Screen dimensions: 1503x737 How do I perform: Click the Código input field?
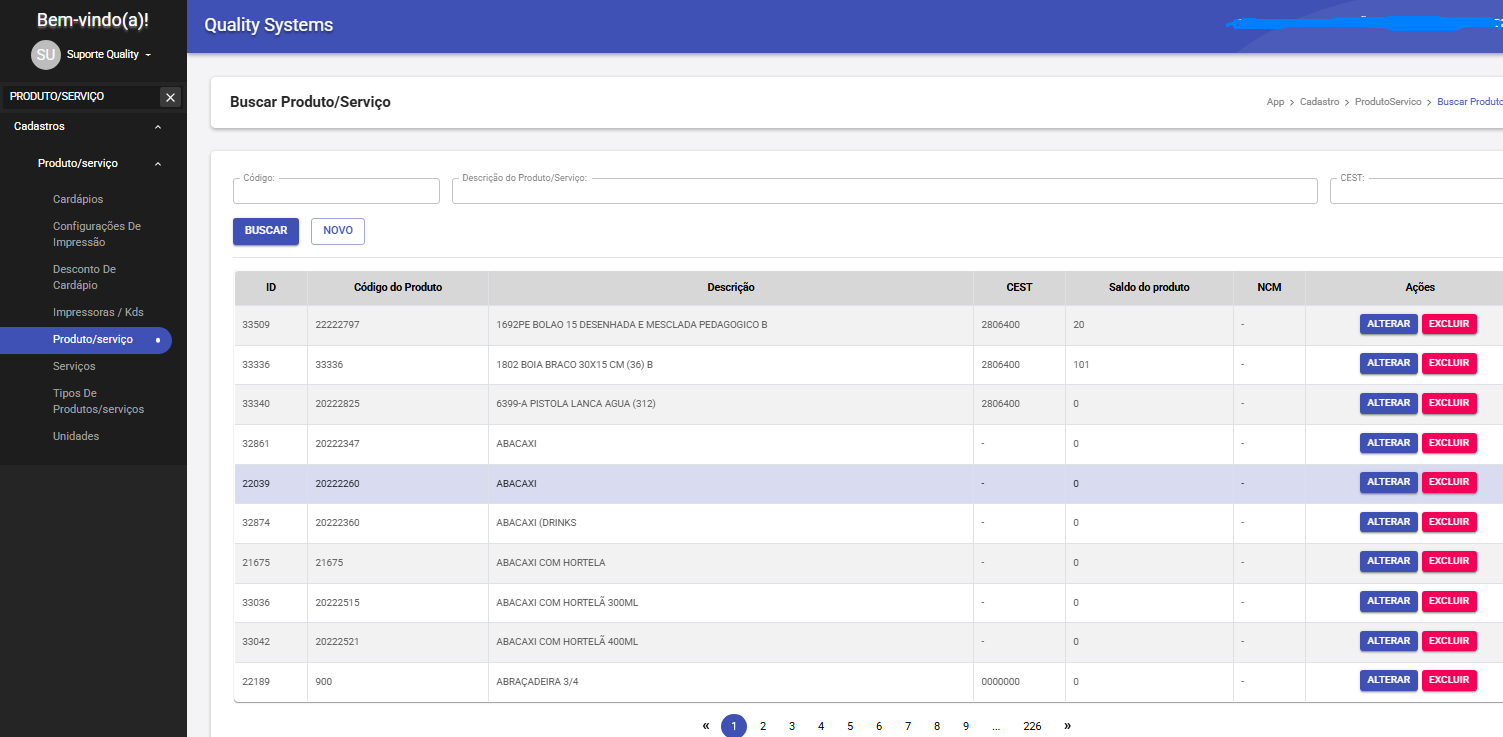tap(336, 191)
